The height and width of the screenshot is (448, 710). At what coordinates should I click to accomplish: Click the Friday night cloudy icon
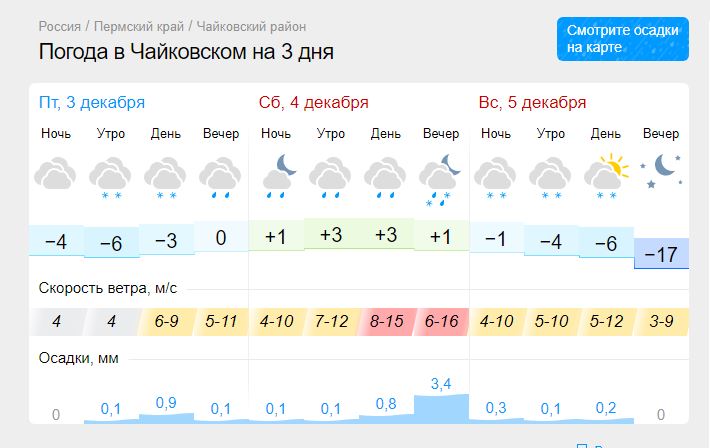(55, 173)
